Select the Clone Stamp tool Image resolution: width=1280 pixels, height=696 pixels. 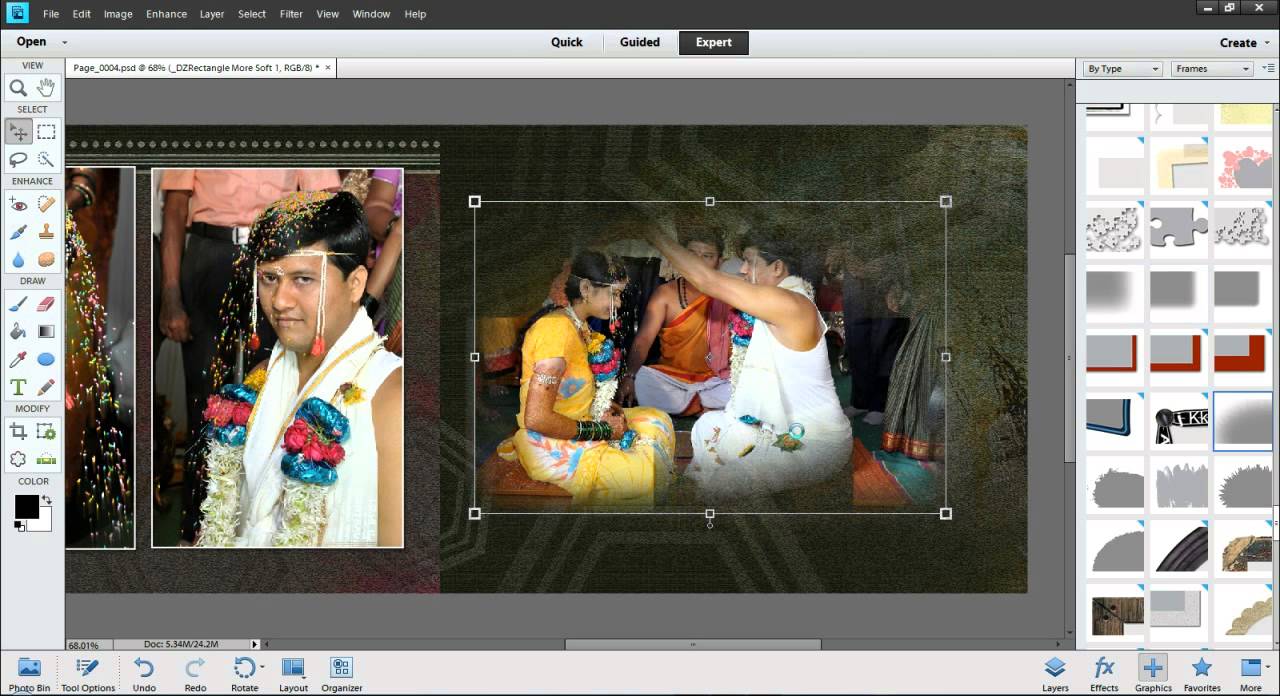46,231
